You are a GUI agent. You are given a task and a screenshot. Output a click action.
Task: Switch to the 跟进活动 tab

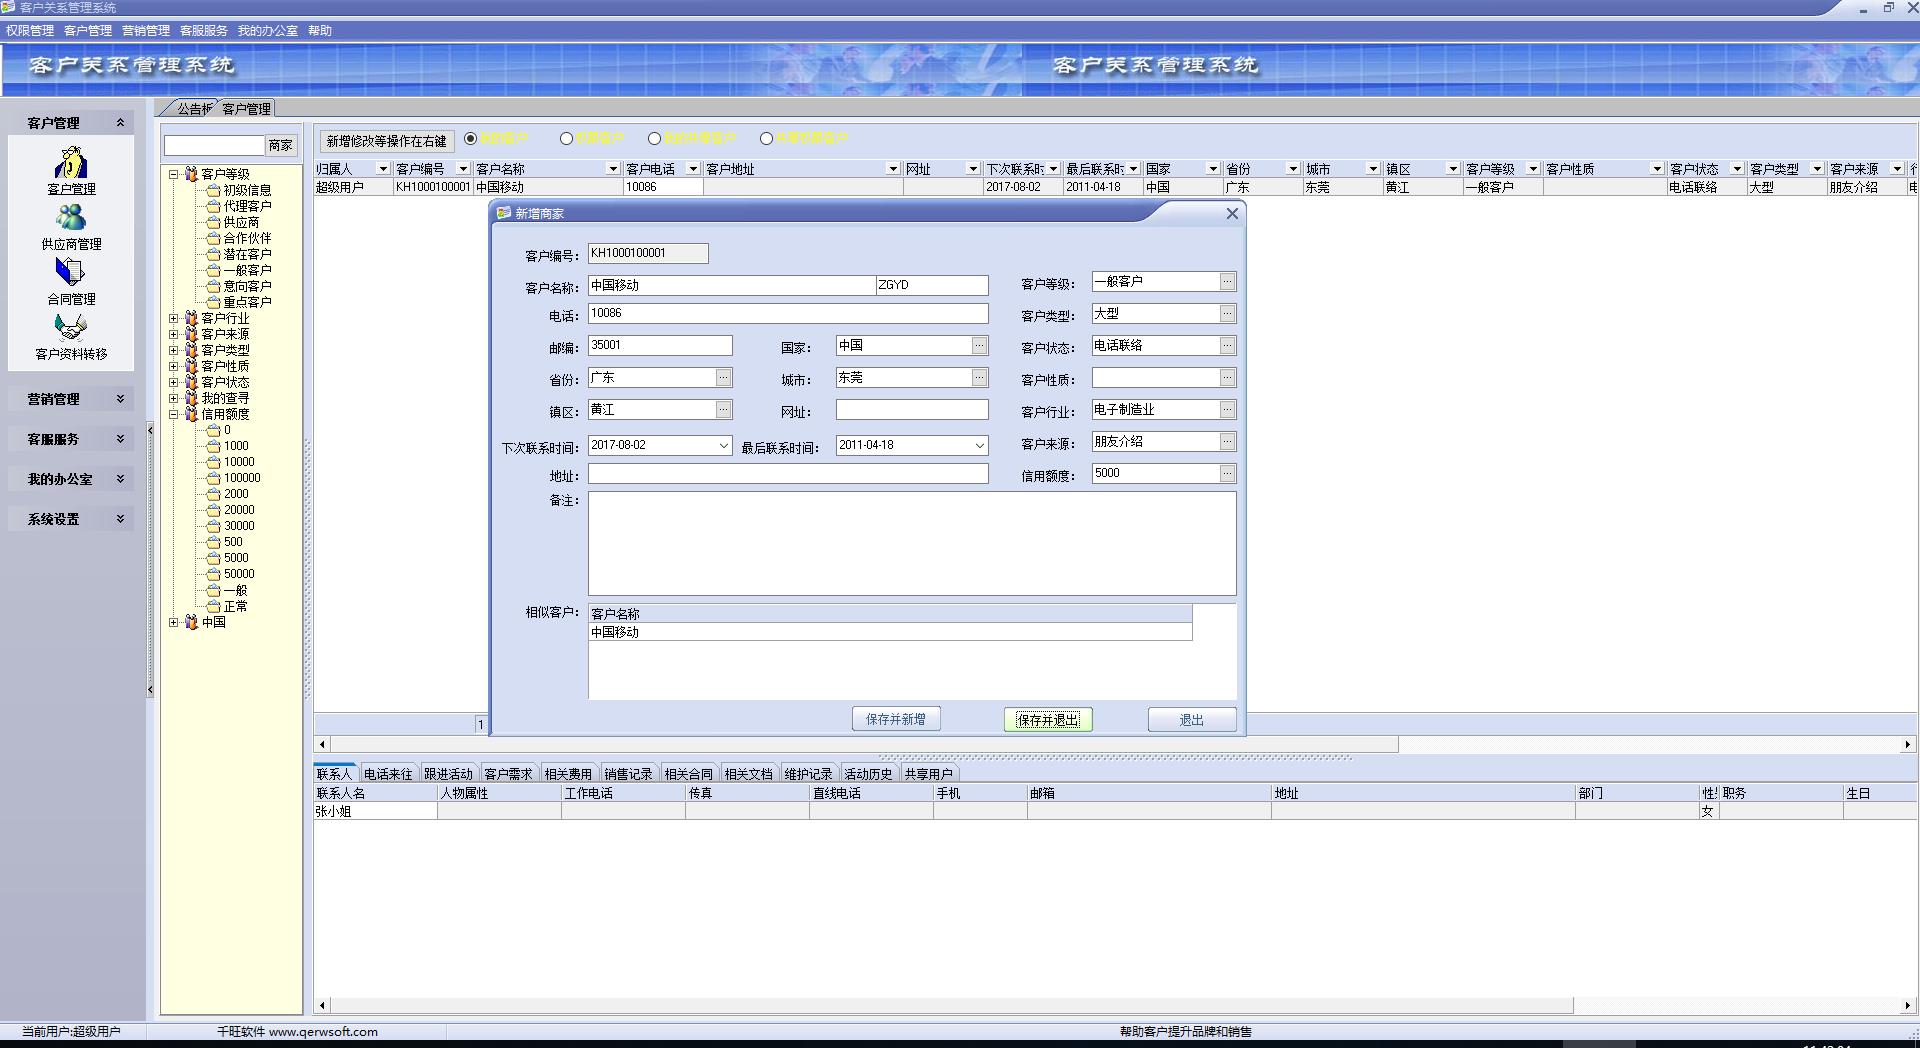click(448, 774)
